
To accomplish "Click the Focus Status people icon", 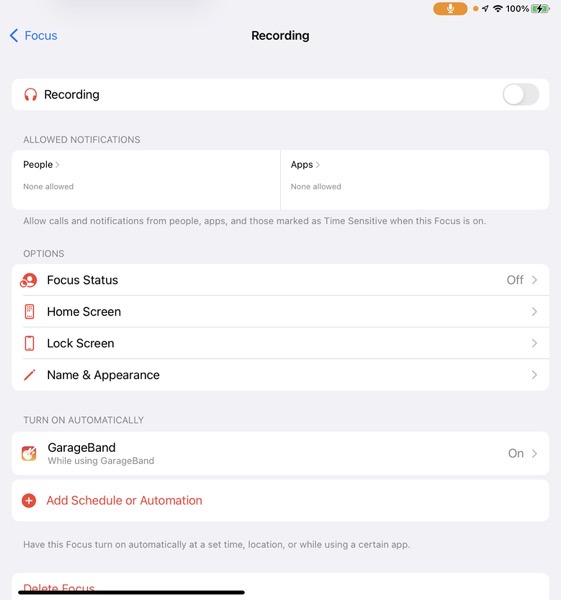I will 29,280.
